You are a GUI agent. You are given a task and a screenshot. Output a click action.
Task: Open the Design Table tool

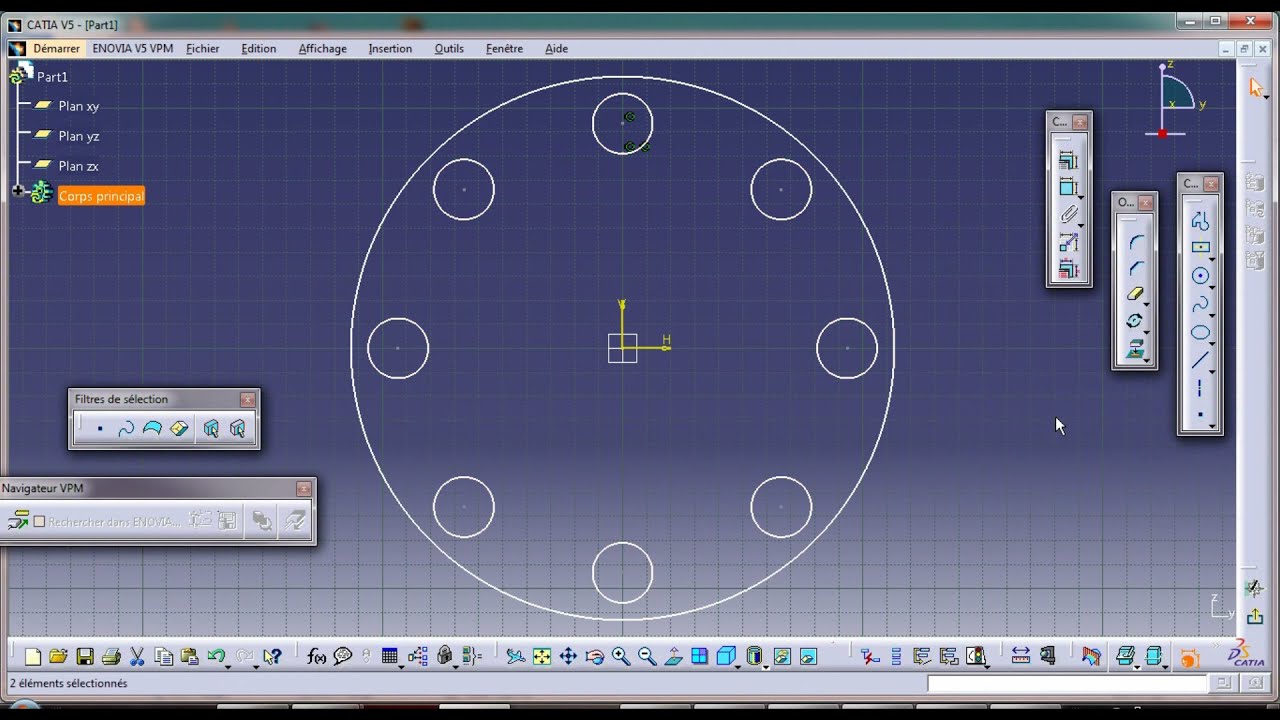390,657
